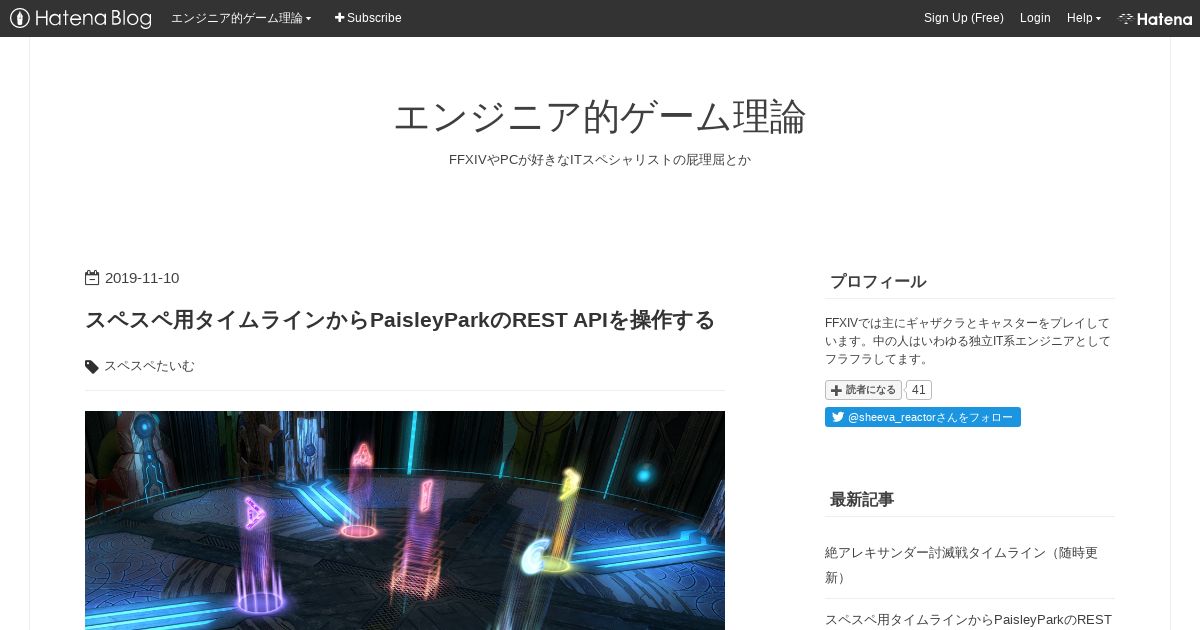The image size is (1200, 630).
Task: Follow @sheeva_reactor on Twitter button
Action: point(923,417)
